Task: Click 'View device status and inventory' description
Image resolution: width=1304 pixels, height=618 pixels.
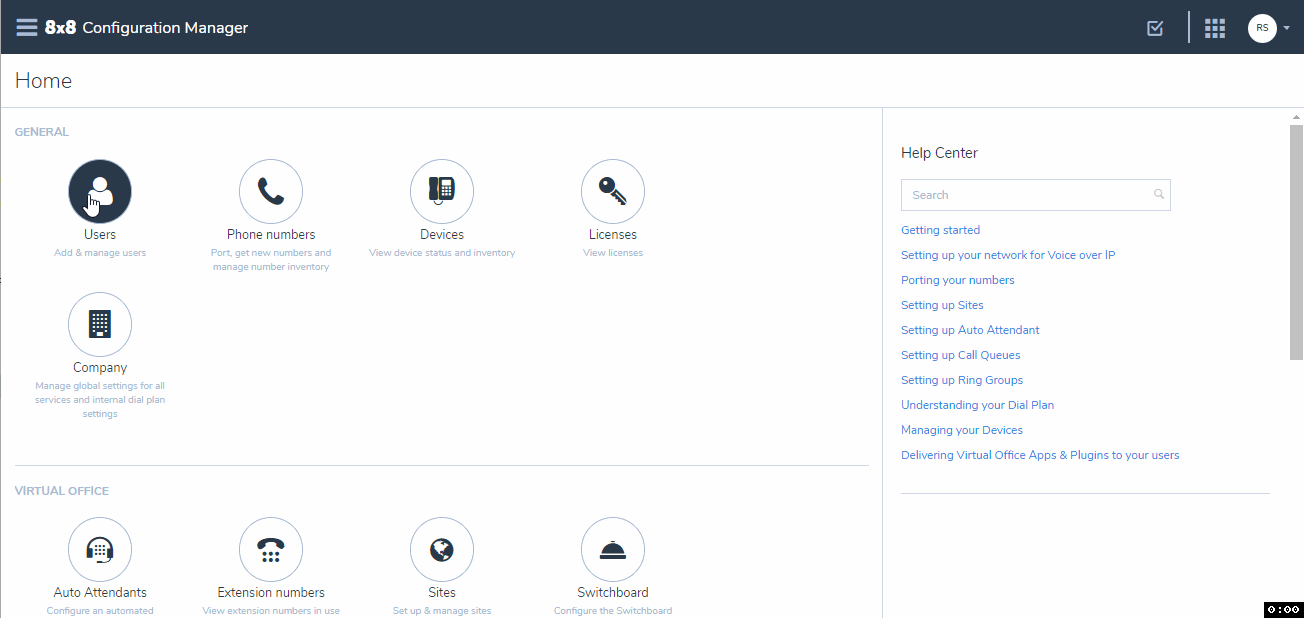Action: [442, 253]
